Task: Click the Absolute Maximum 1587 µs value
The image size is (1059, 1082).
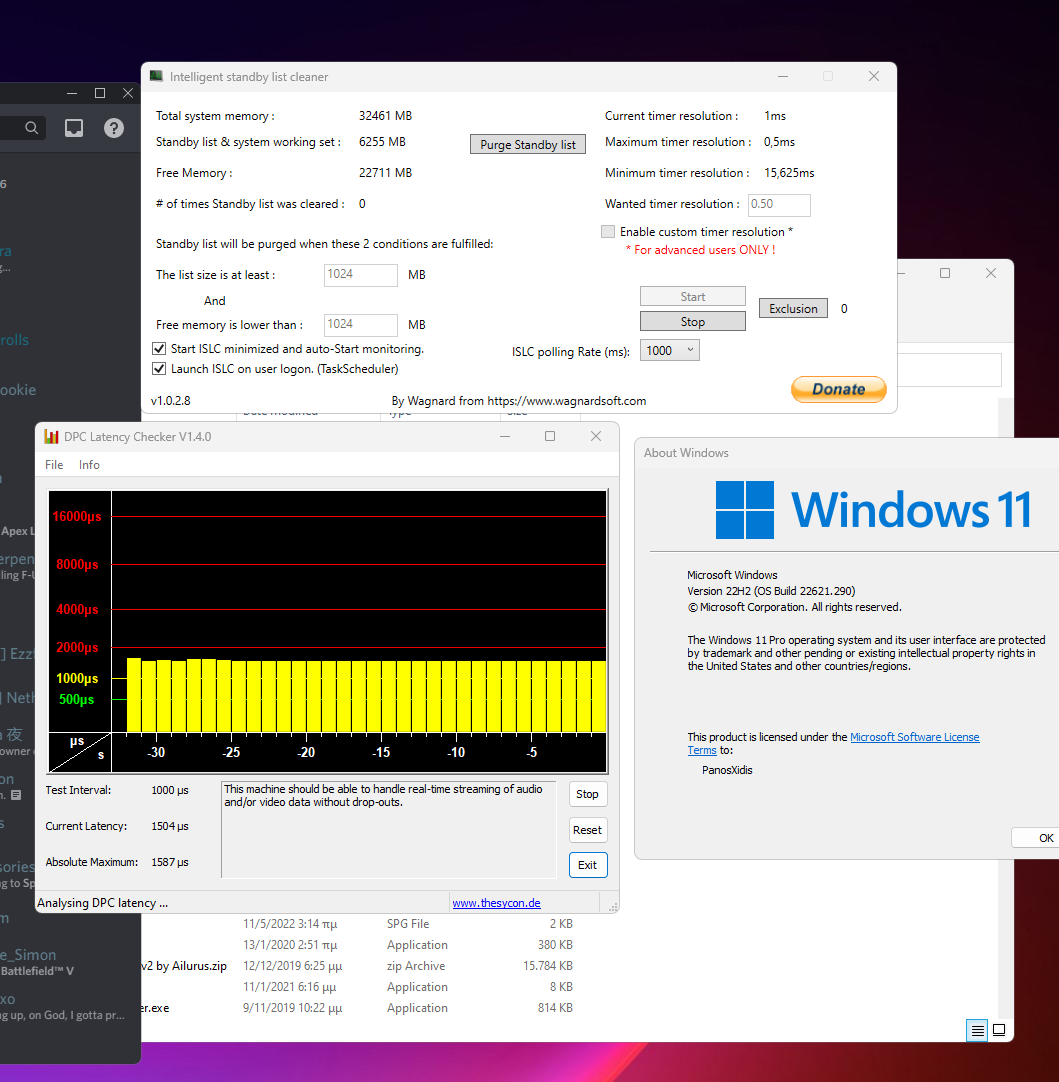Action: 170,862
